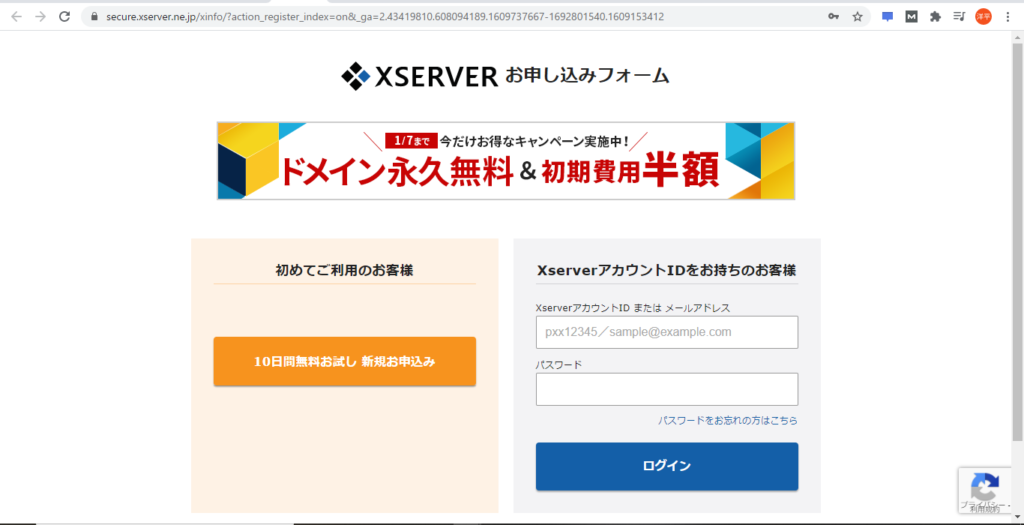Viewport: 1024px width, 525px height.
Task: Focus the Xserver account ID or email field
Action: (x=667, y=332)
